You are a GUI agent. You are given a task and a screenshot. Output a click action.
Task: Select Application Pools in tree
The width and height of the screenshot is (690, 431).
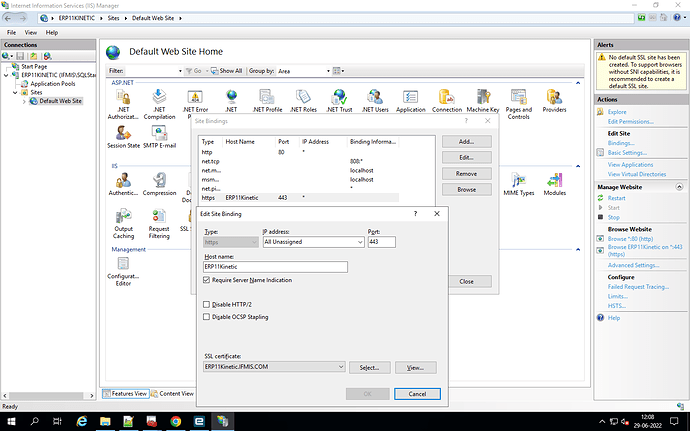point(53,84)
